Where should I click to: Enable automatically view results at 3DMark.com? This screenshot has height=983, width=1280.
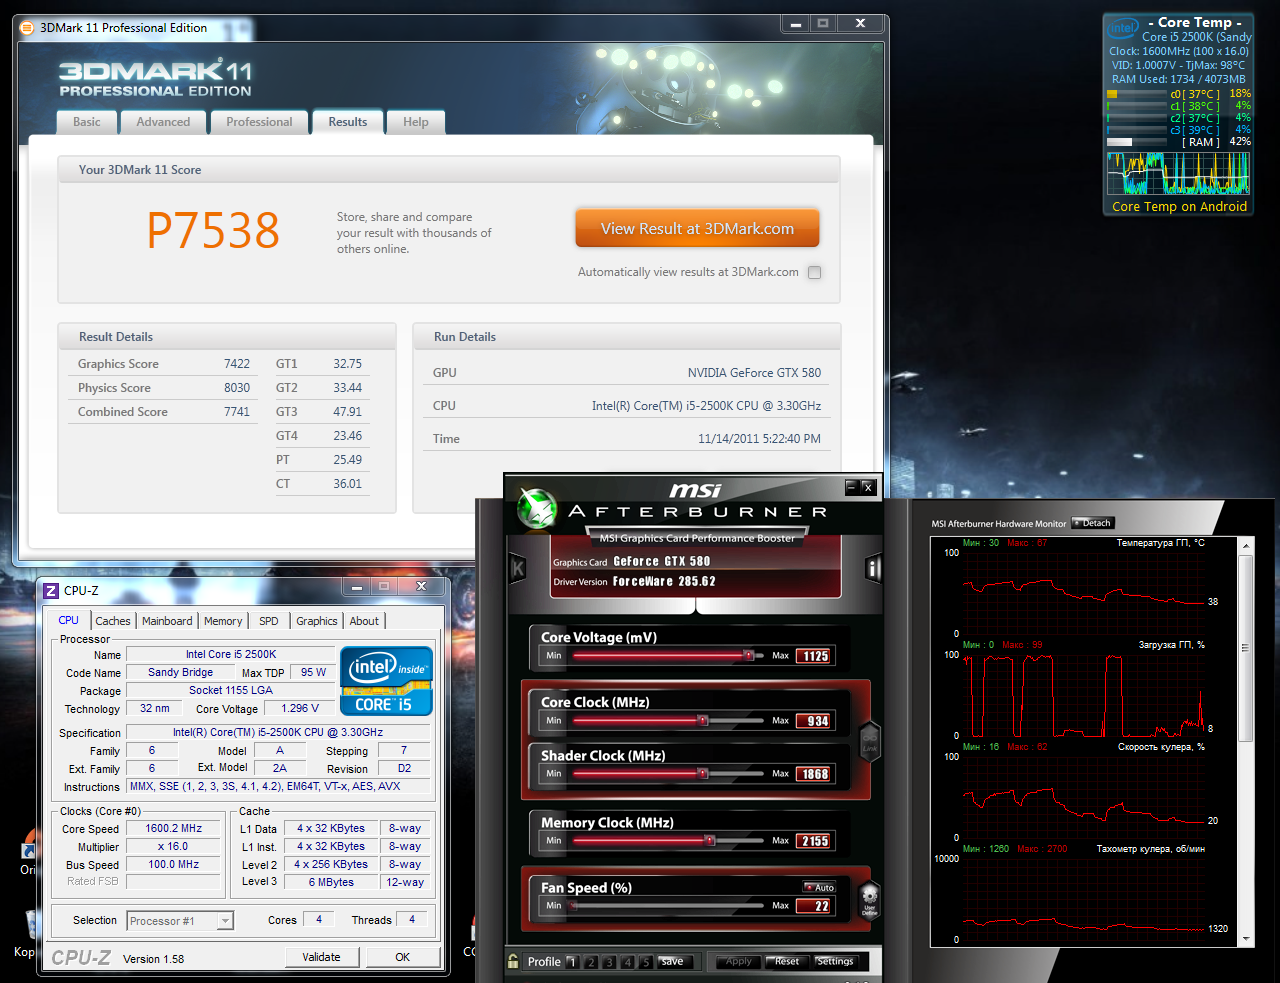point(814,272)
